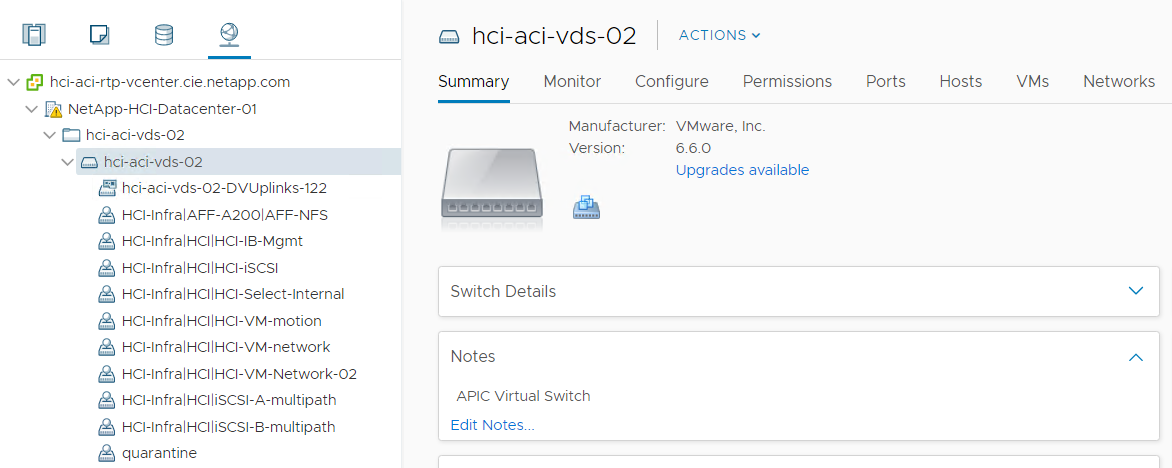
Task: Collapse the Notes panel
Action: [x=1135, y=357]
